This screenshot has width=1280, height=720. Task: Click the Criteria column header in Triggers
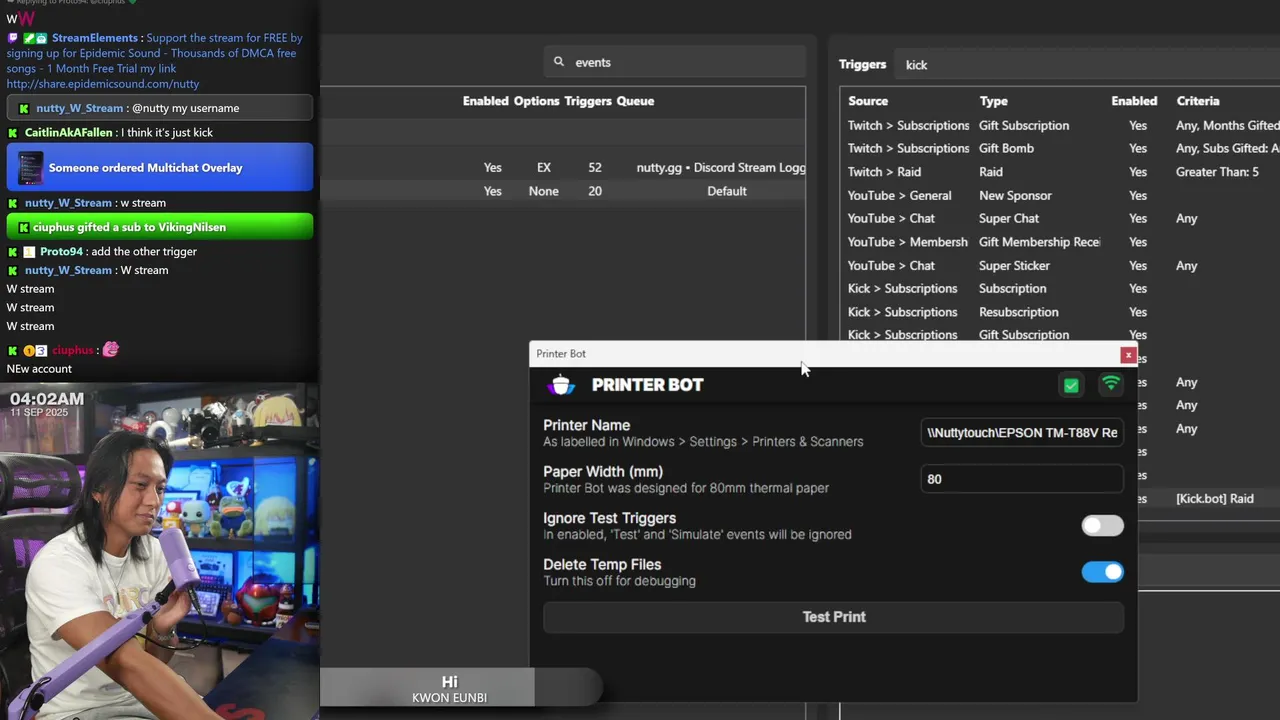(x=1198, y=101)
